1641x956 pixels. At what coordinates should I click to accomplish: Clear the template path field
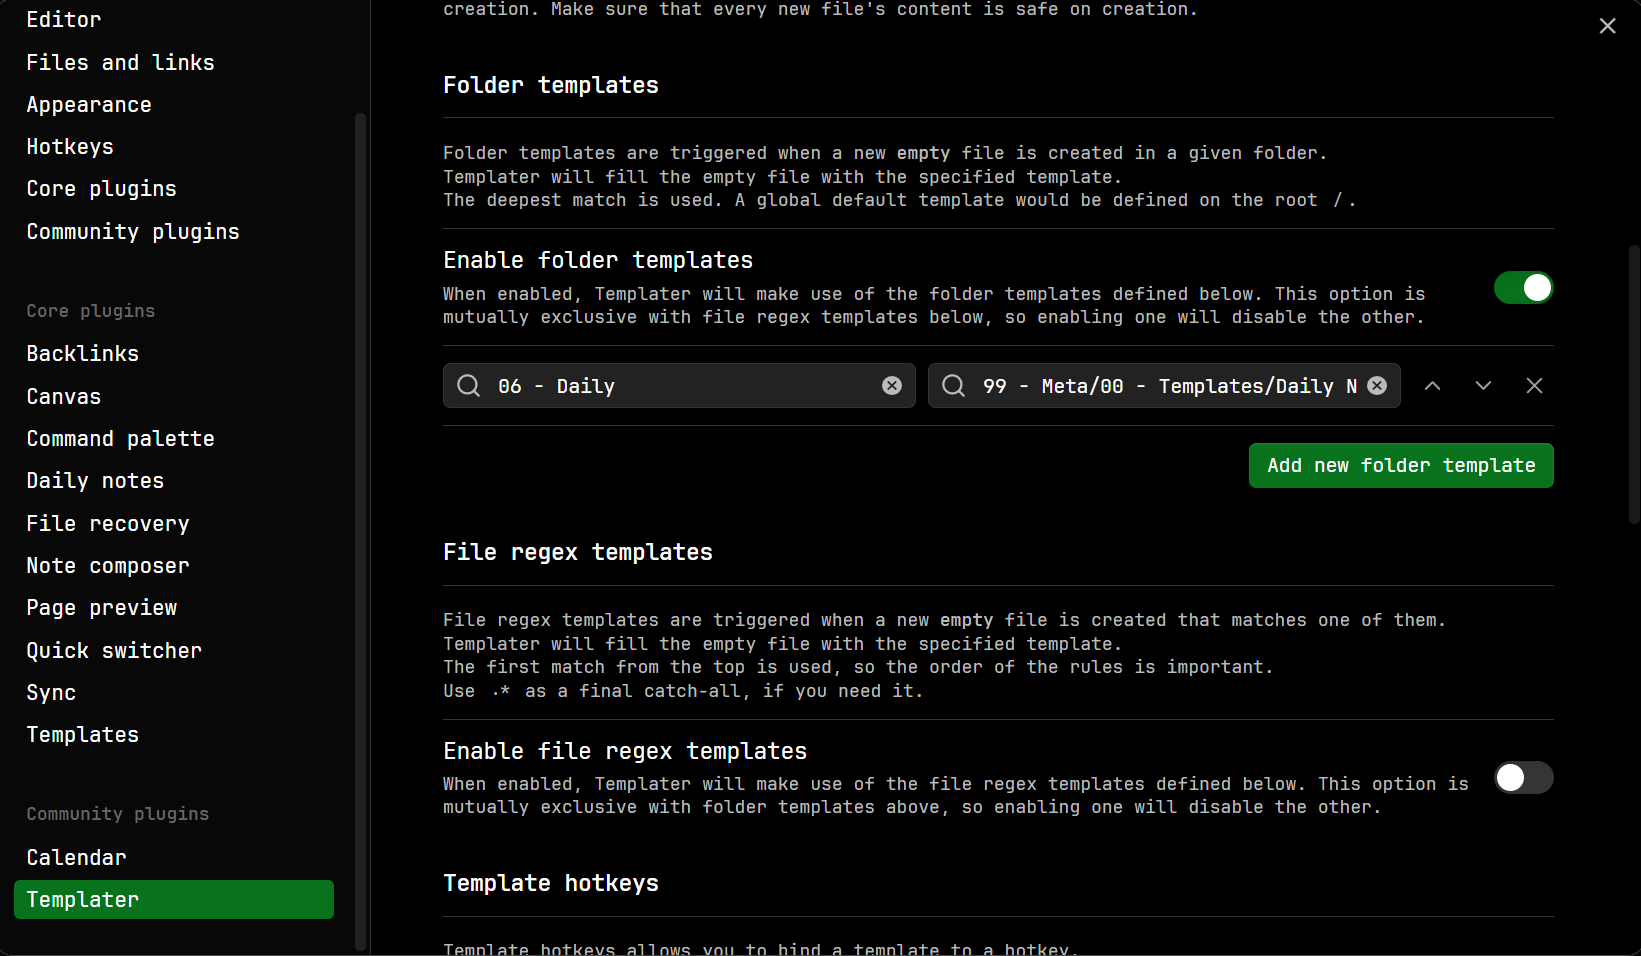(x=1377, y=386)
